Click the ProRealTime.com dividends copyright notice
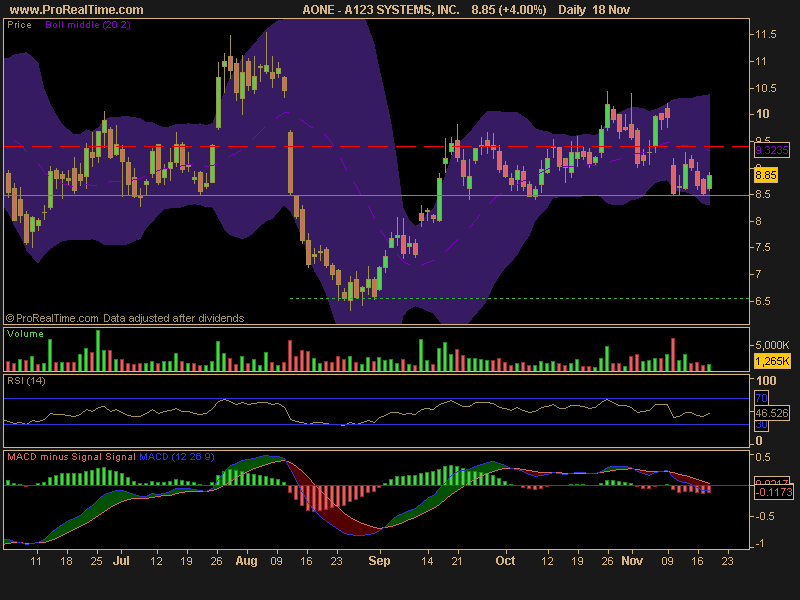This screenshot has height=600, width=800. click(125, 318)
